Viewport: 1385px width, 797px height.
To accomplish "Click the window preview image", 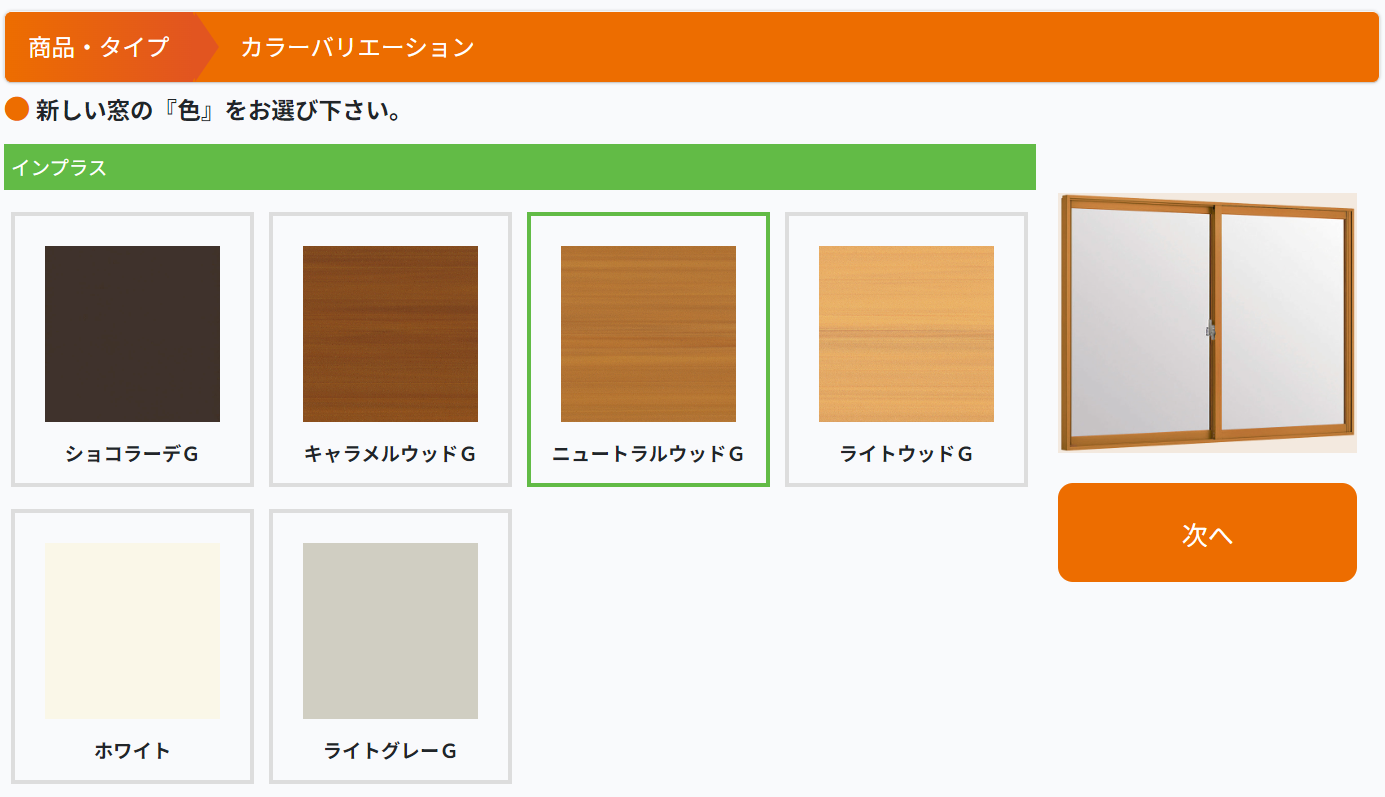I will (x=1207, y=322).
